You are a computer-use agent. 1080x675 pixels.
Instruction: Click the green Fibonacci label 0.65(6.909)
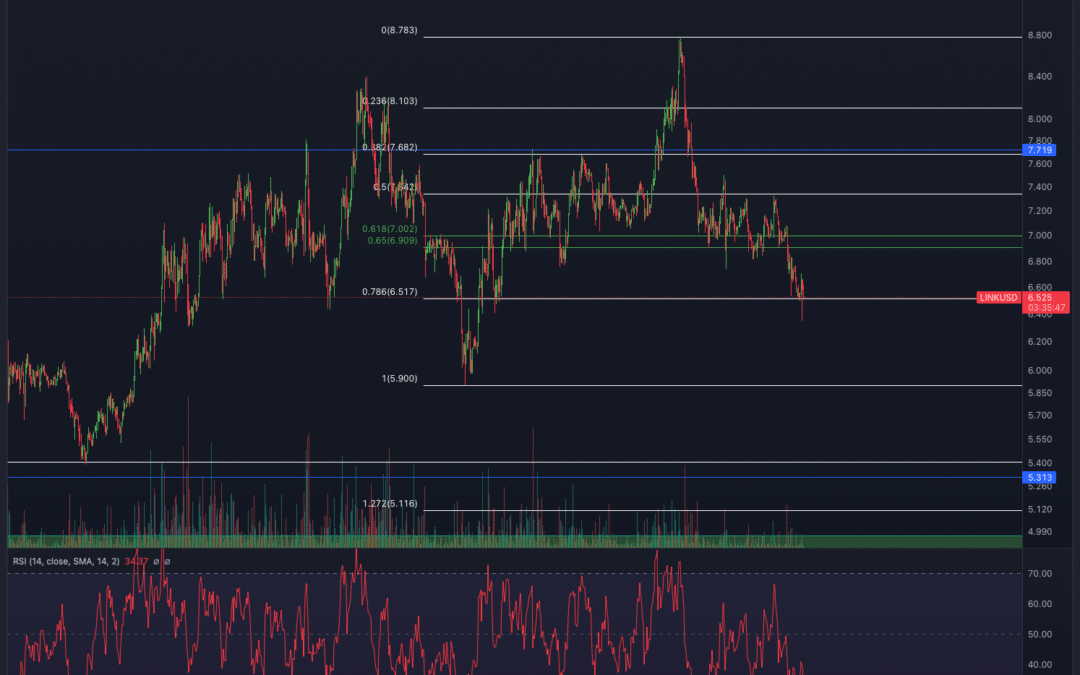393,240
